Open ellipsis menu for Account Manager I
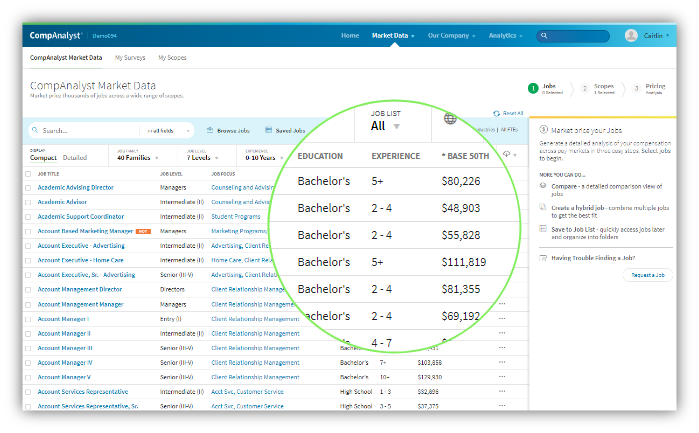 (x=502, y=319)
